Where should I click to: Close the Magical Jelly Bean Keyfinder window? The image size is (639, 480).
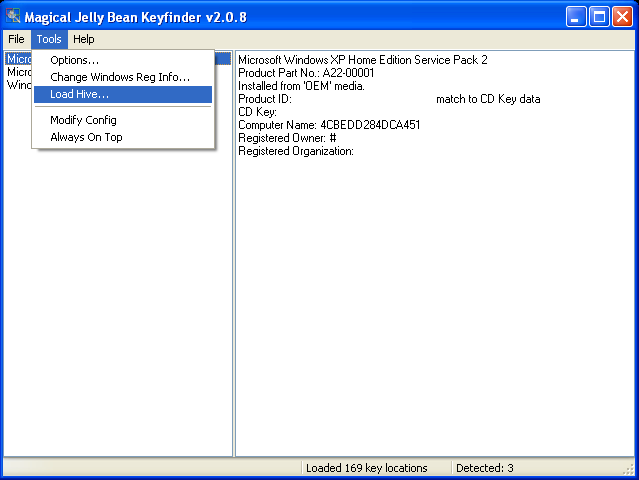coord(622,16)
